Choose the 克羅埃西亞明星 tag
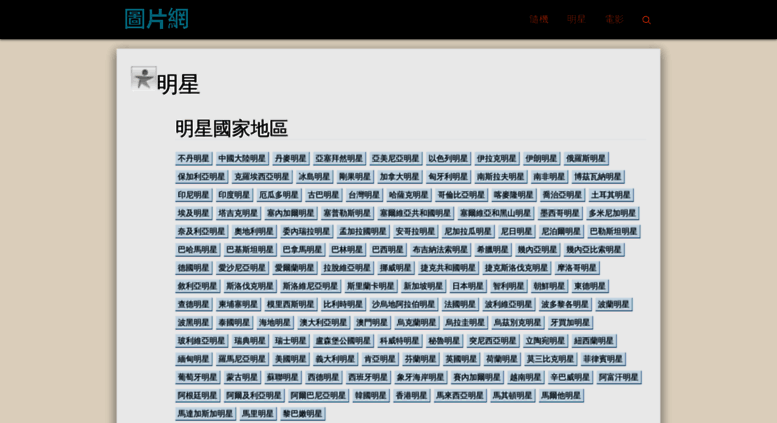Image resolution: width=777 pixels, height=423 pixels. pos(262,177)
